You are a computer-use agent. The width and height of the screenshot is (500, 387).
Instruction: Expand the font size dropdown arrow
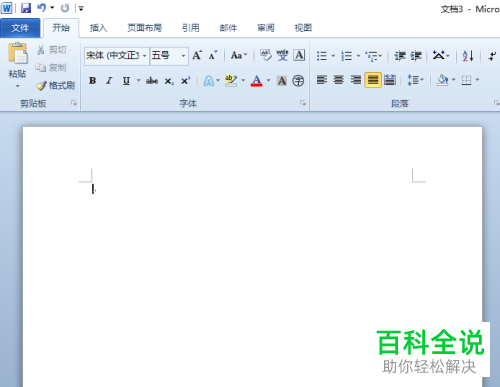[183, 56]
